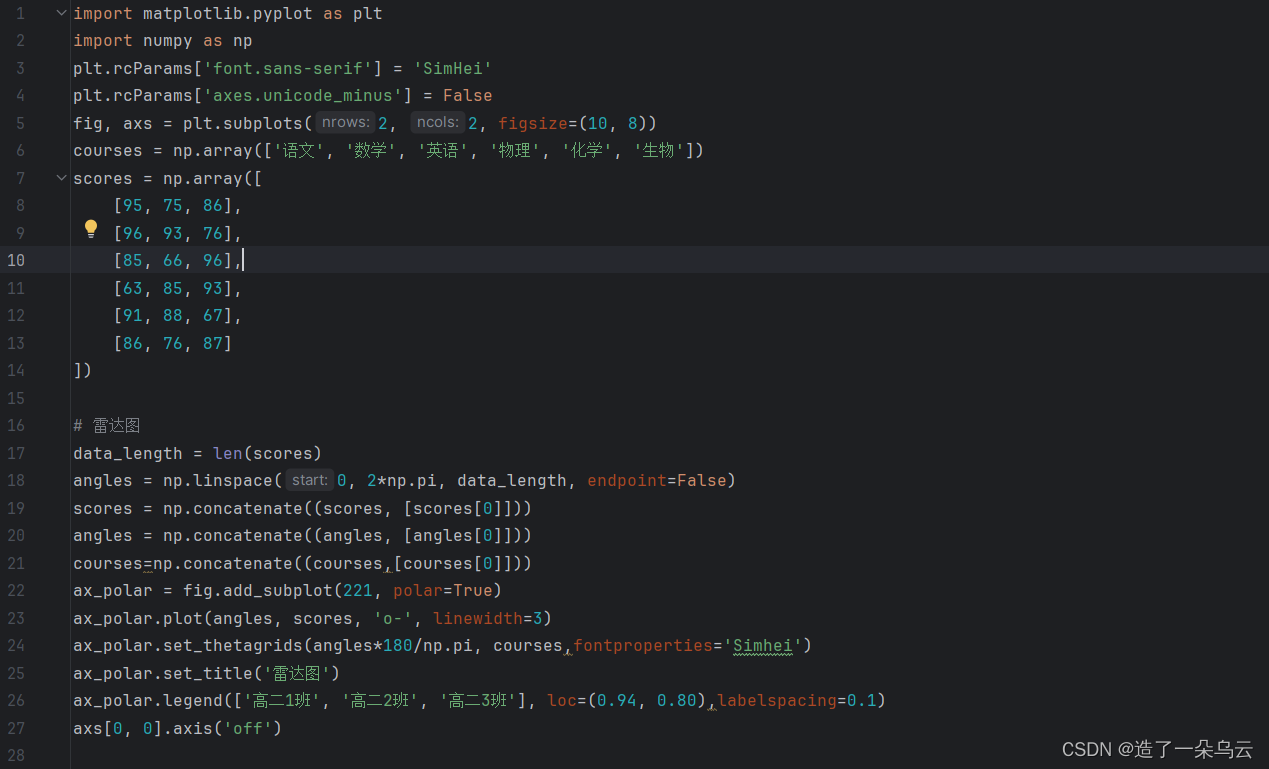Click the 'nrows:' inlay hint on line 5
Screen dimensions: 1269x769
pos(344,122)
